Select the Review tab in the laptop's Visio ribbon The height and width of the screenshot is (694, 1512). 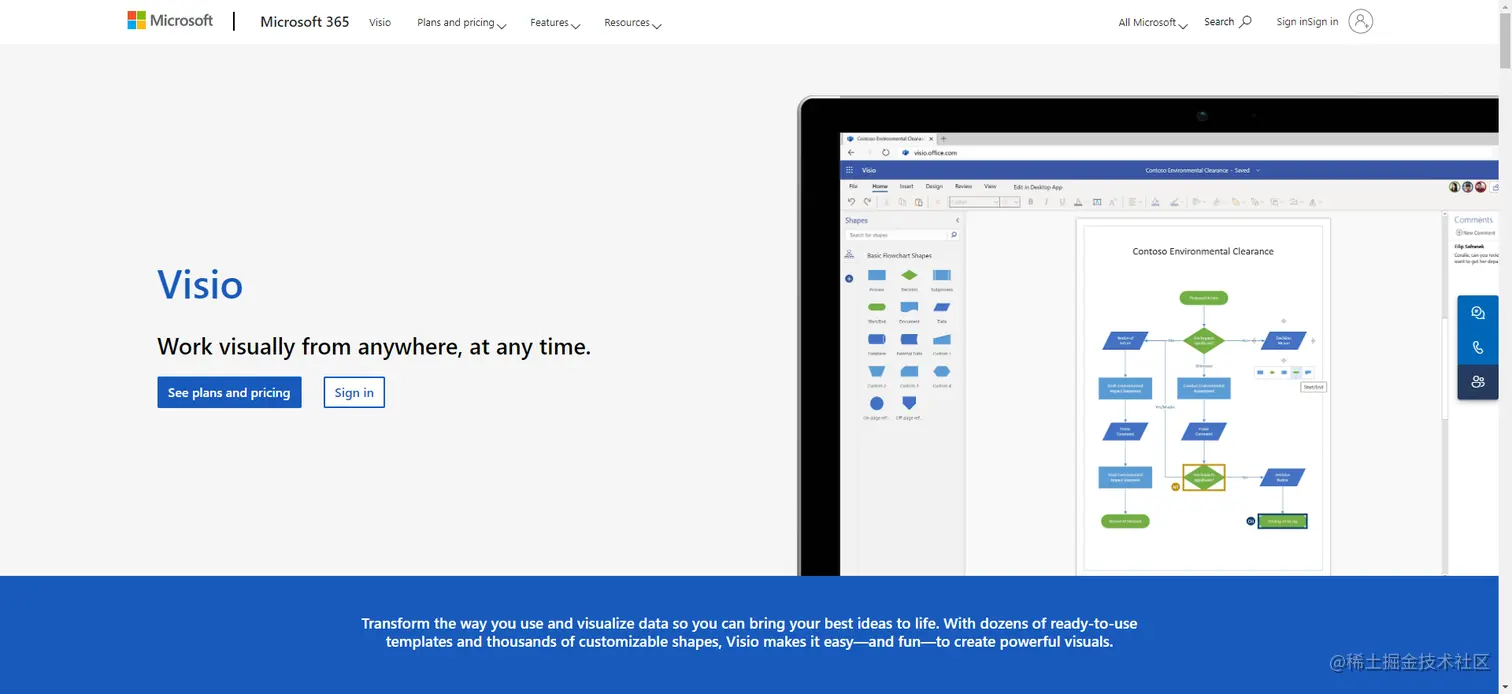tap(964, 186)
